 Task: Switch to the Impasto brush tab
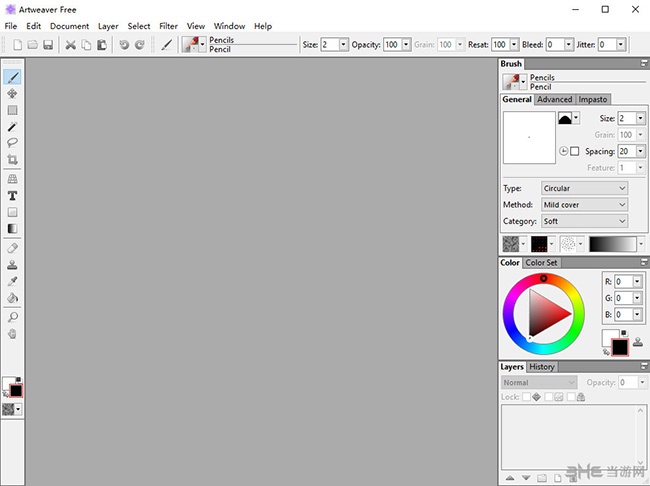click(x=593, y=100)
